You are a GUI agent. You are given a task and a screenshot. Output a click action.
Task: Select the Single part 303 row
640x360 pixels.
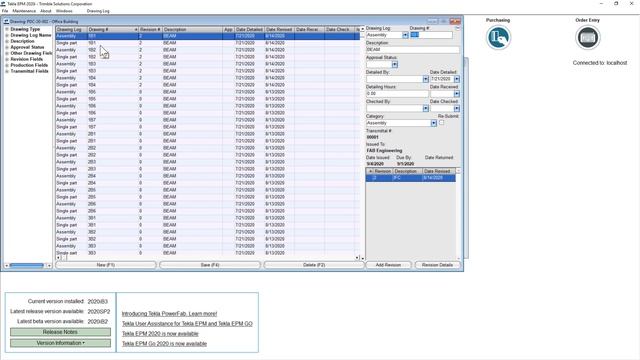click(x=207, y=253)
